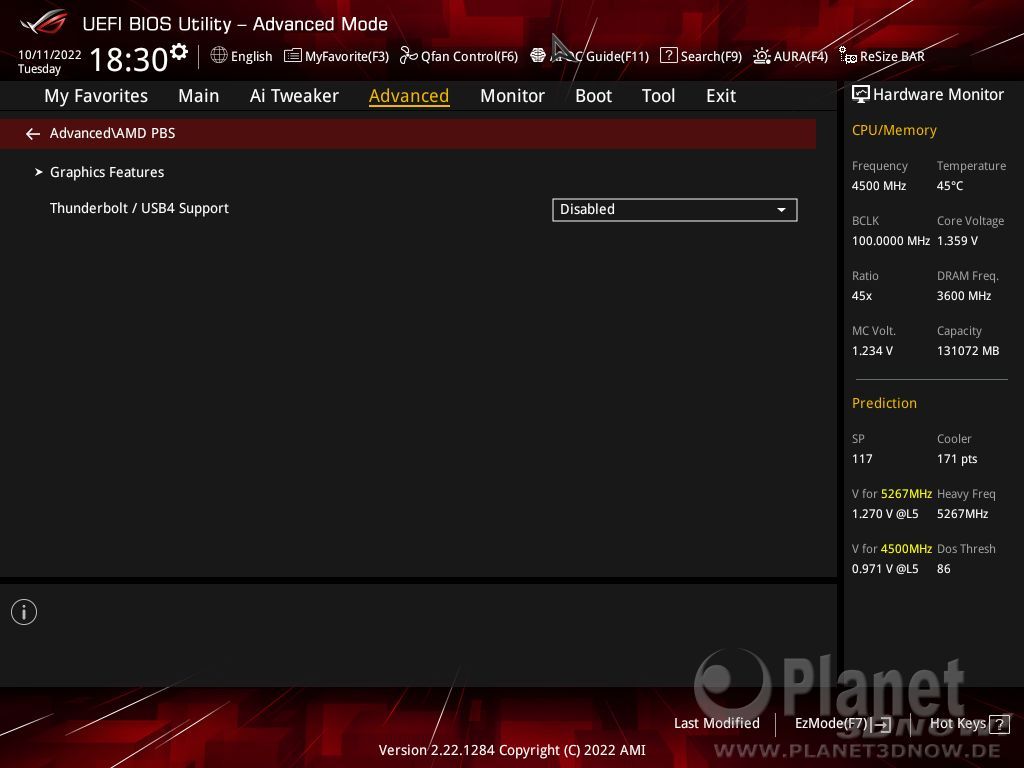The height and width of the screenshot is (768, 1024).
Task: Click CPU frequency value 4500 MHz
Action: [x=878, y=186]
